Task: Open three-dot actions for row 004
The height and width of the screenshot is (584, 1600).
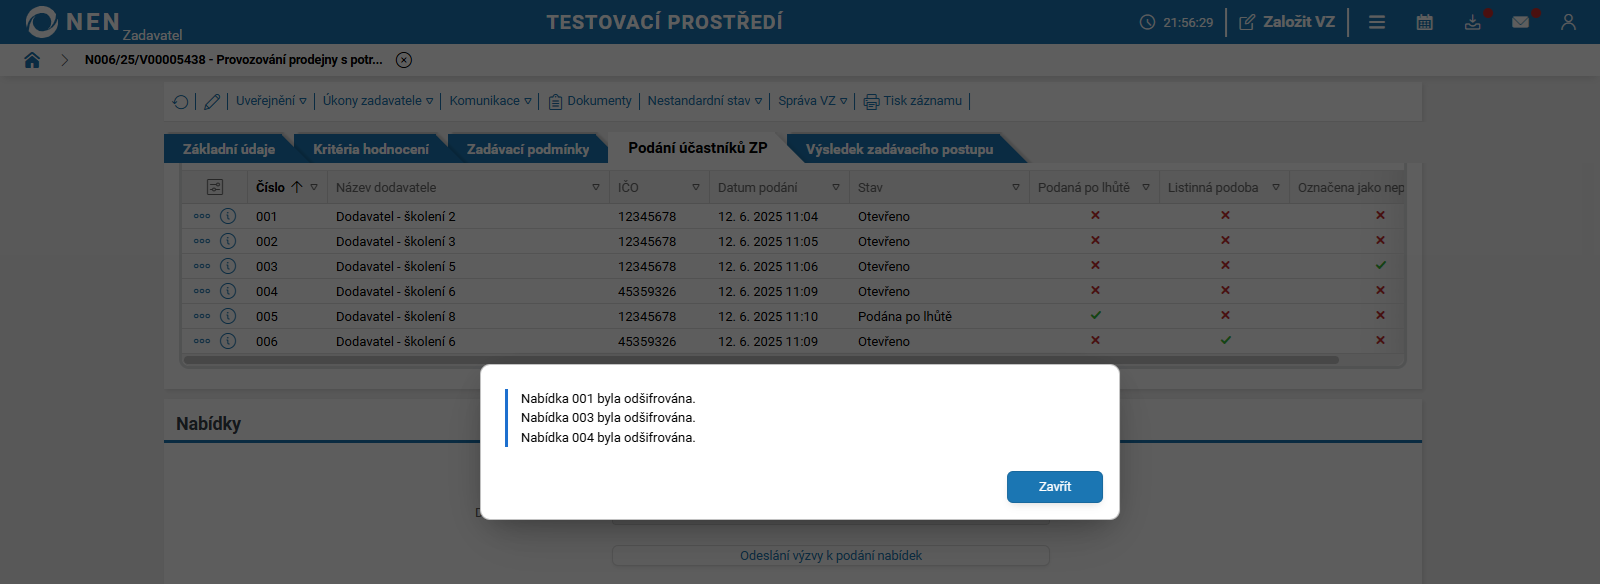Action: click(202, 291)
